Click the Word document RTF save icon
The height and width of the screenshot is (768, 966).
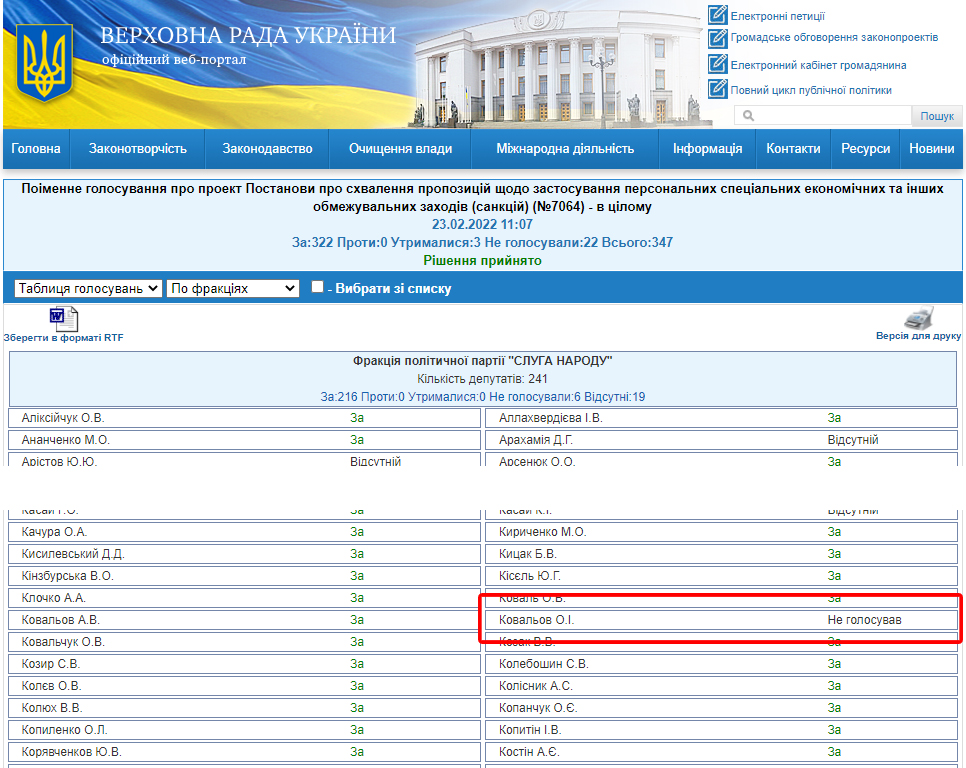point(63,319)
